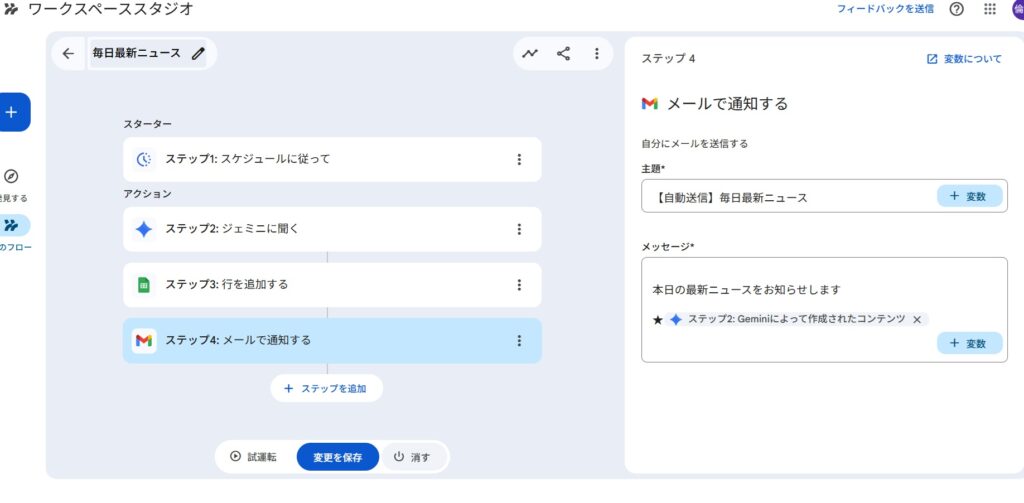
Task: Select ステップ3: 行を追加する step
Action: pos(300,285)
